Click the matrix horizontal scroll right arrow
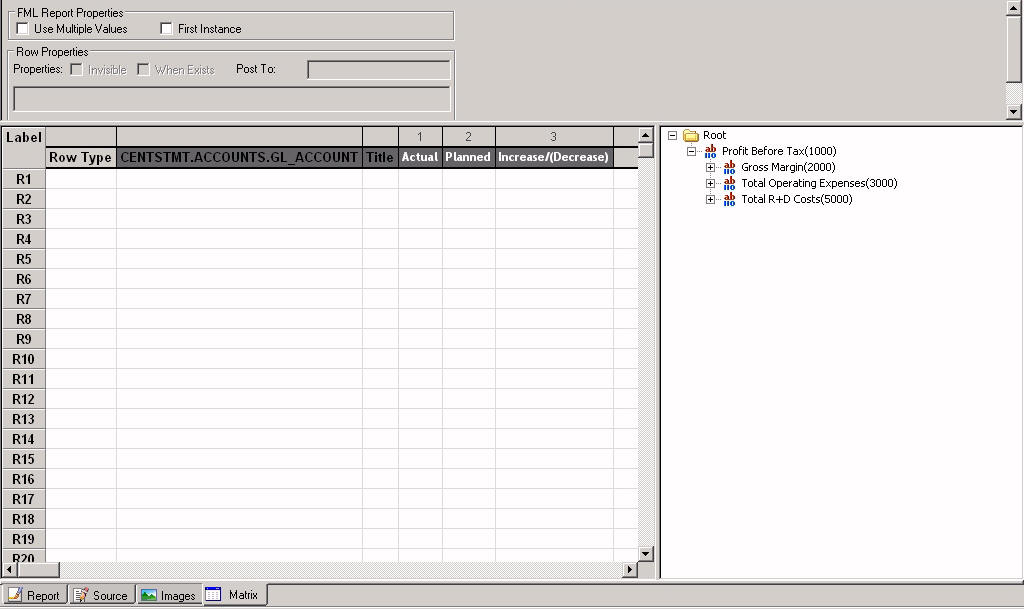The image size is (1024, 609). click(630, 570)
